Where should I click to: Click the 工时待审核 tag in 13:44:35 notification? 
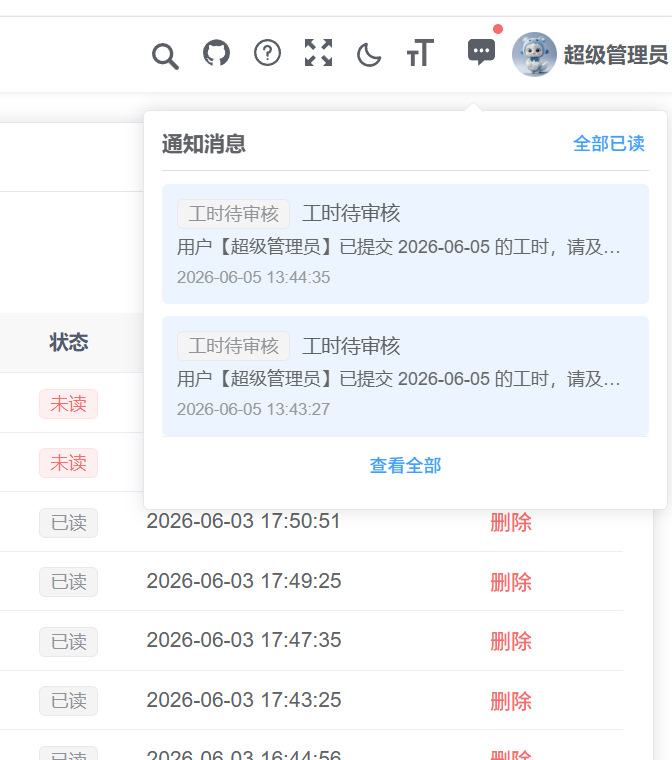[x=233, y=214]
